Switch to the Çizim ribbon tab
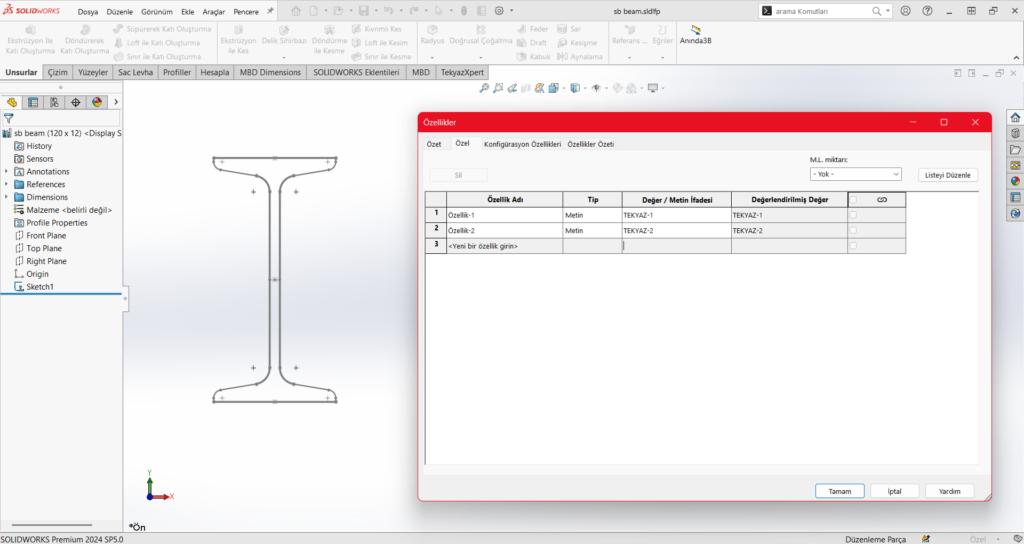The width and height of the screenshot is (1024, 544). [x=57, y=72]
